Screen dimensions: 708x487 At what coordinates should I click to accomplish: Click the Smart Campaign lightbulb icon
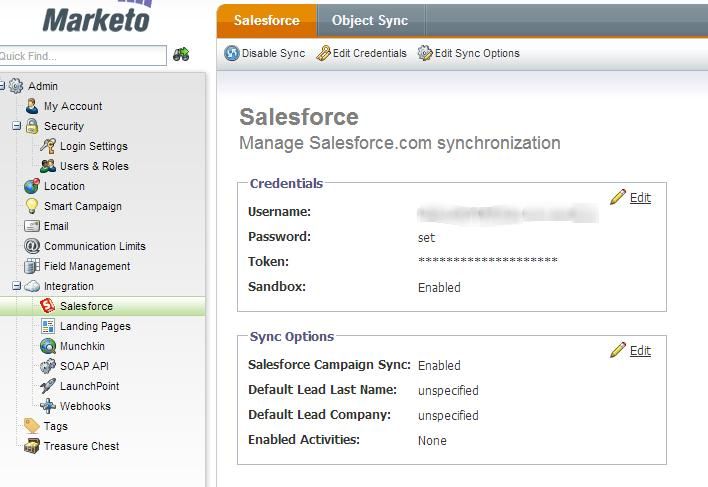tap(32, 206)
